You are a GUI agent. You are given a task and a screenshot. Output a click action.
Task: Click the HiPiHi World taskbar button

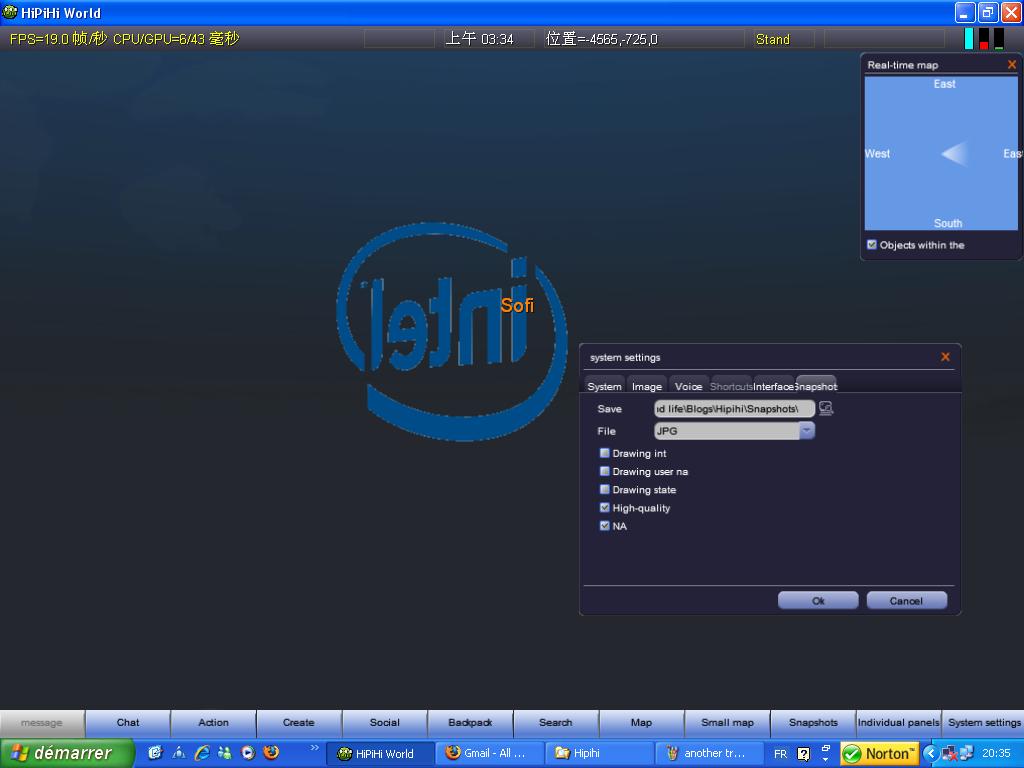[380, 753]
